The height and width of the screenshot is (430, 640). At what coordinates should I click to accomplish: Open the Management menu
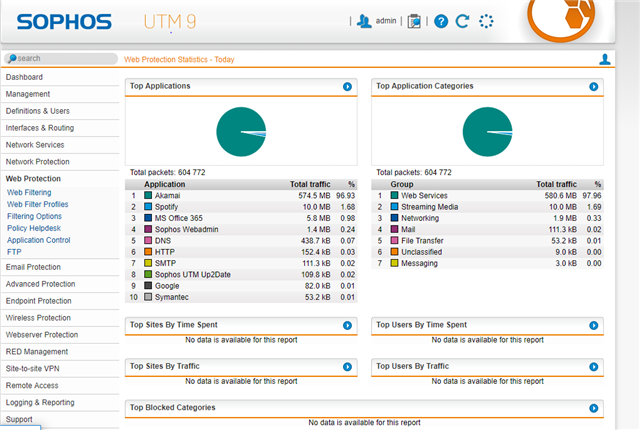(x=60, y=94)
